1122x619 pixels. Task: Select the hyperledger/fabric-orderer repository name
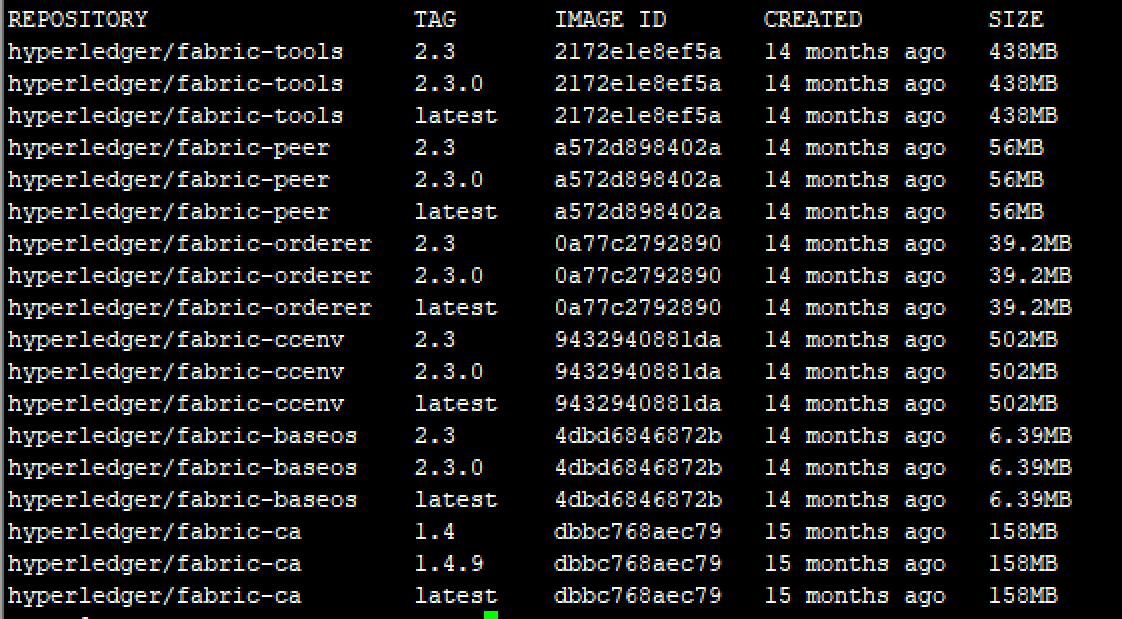[x=178, y=243]
